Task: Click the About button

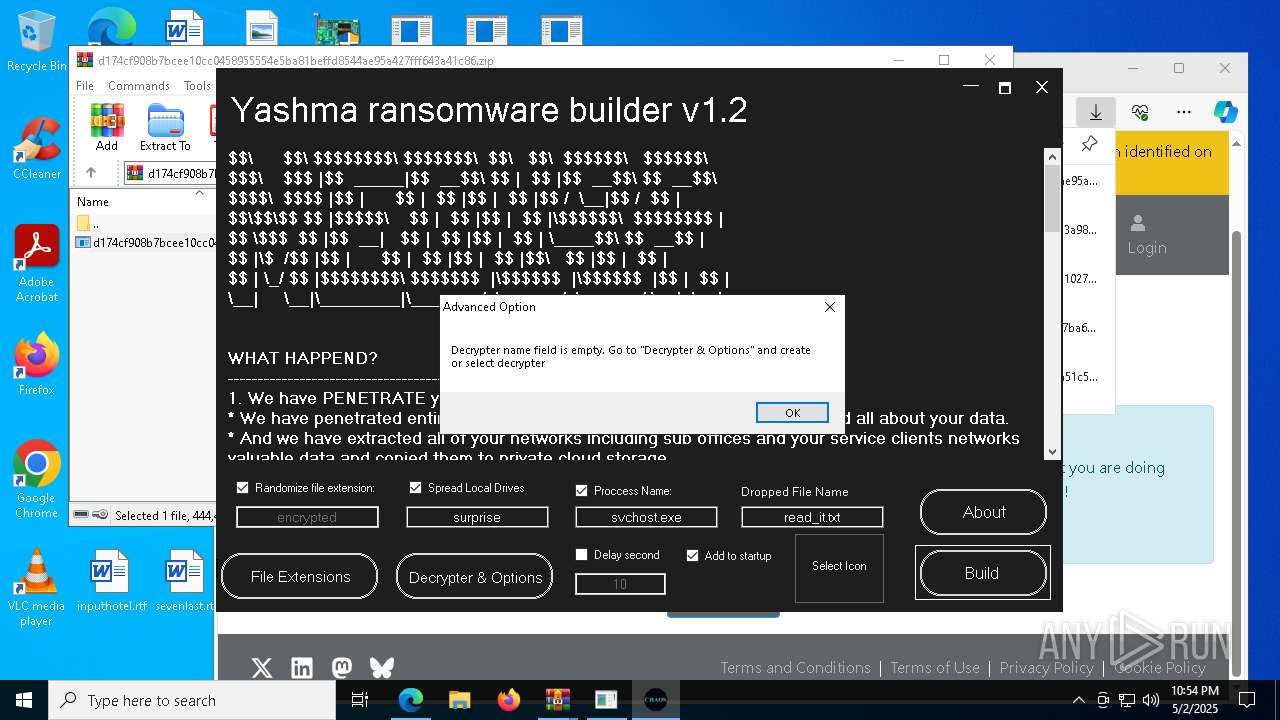Action: point(983,512)
